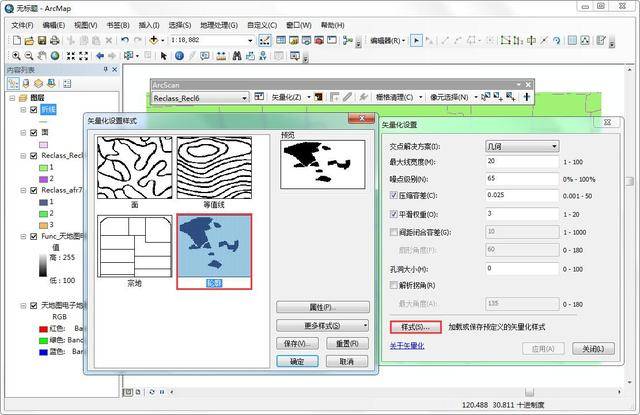Open the 关于矢量化 link
Image resolution: width=640 pixels, height=415 pixels.
(407, 346)
